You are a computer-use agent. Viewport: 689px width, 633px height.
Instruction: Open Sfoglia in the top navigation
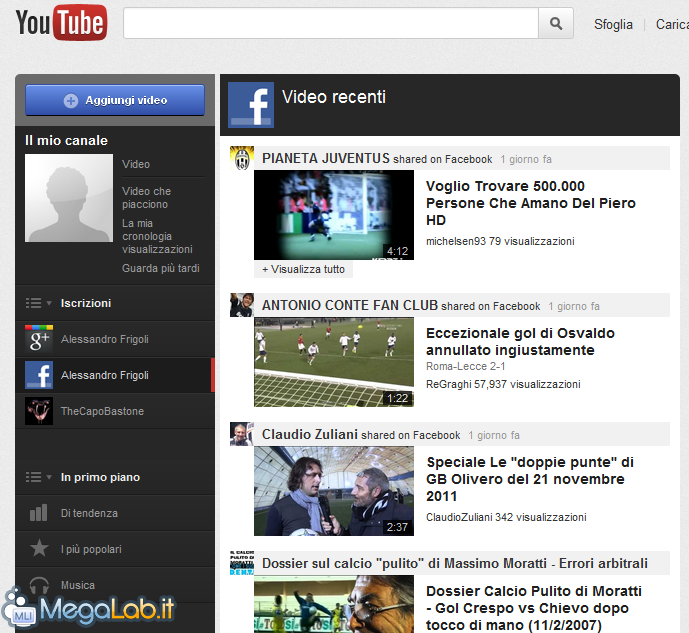tap(613, 24)
